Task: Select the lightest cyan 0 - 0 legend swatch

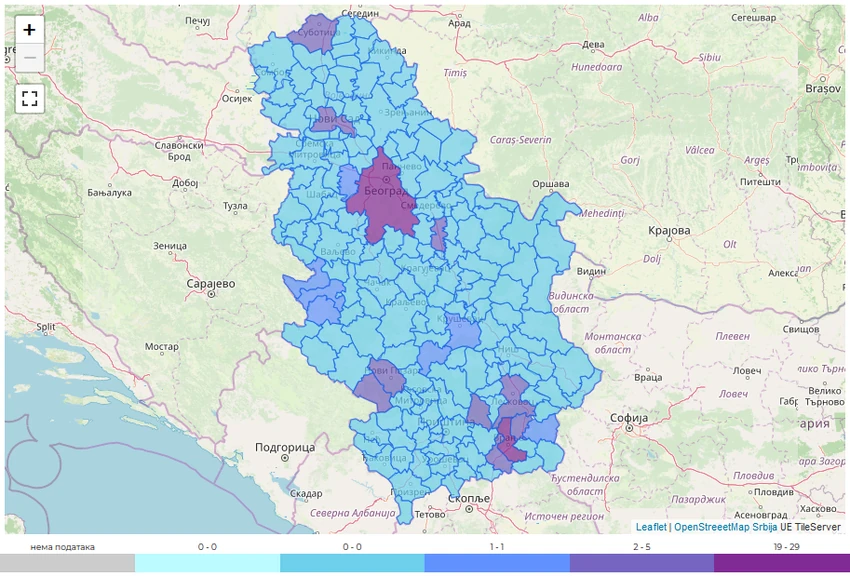Action: (208, 563)
